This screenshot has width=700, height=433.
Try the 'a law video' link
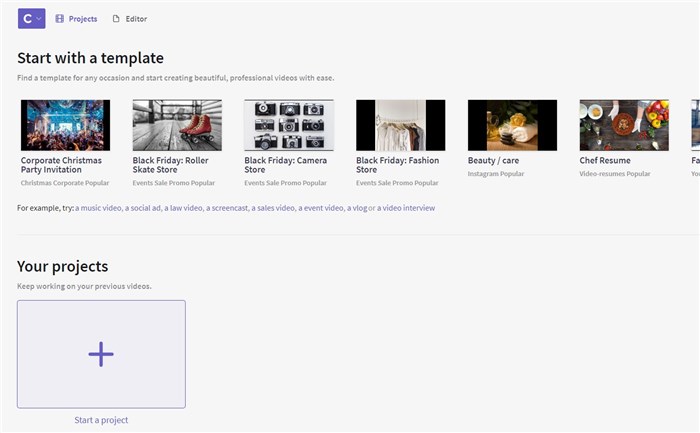tap(183, 208)
